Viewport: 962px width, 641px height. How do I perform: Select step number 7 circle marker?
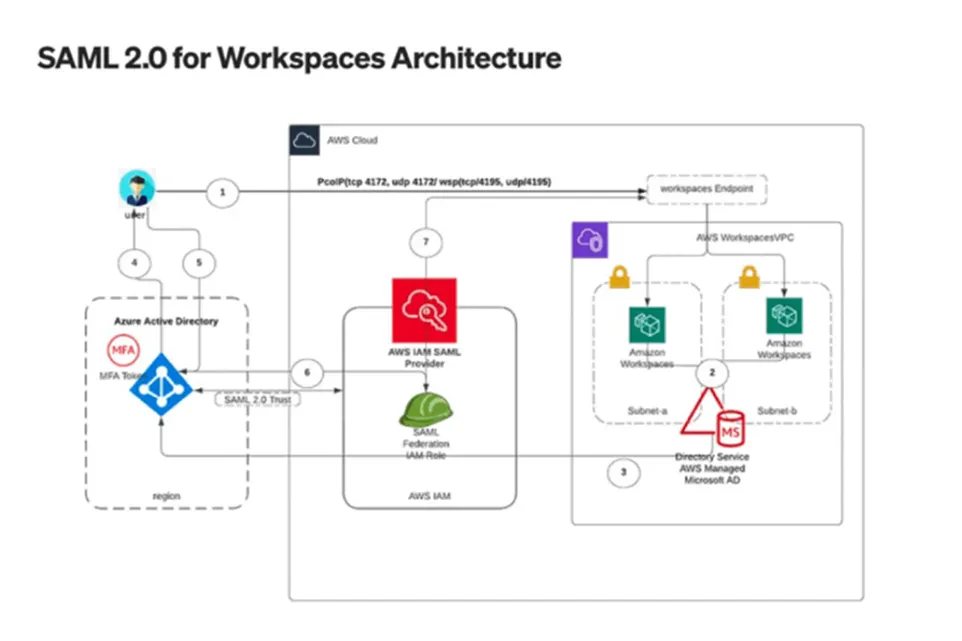[x=425, y=242]
